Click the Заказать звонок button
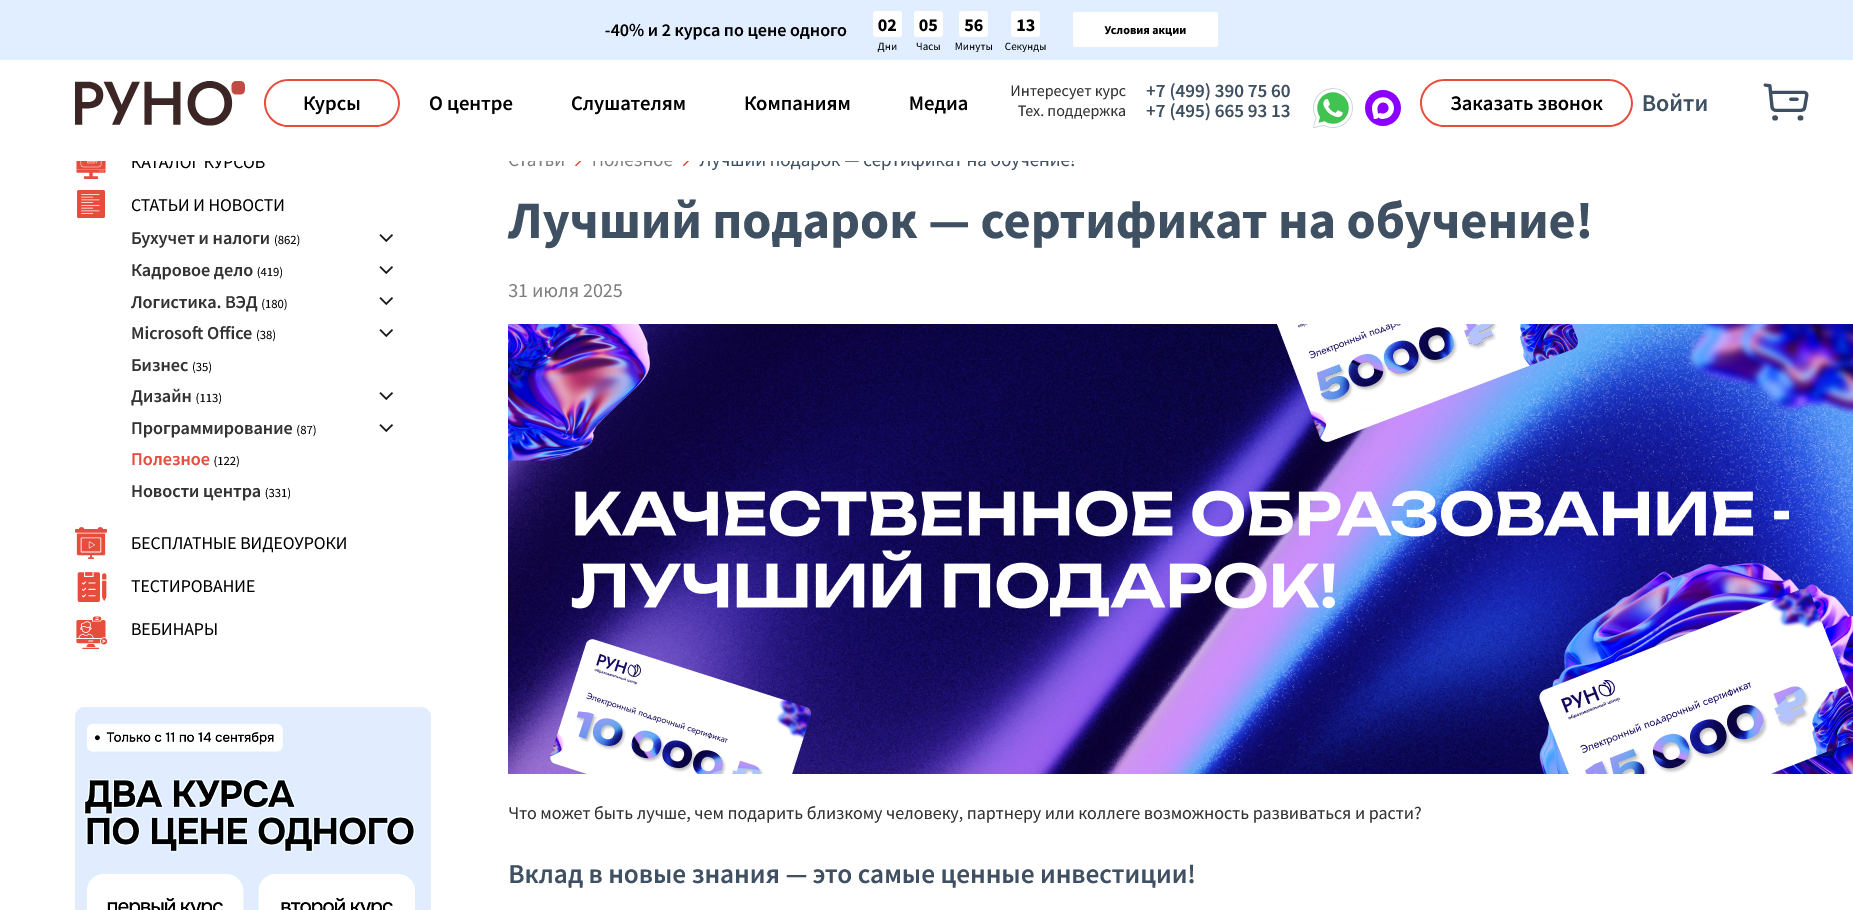The image size is (1853, 910). point(1526,103)
